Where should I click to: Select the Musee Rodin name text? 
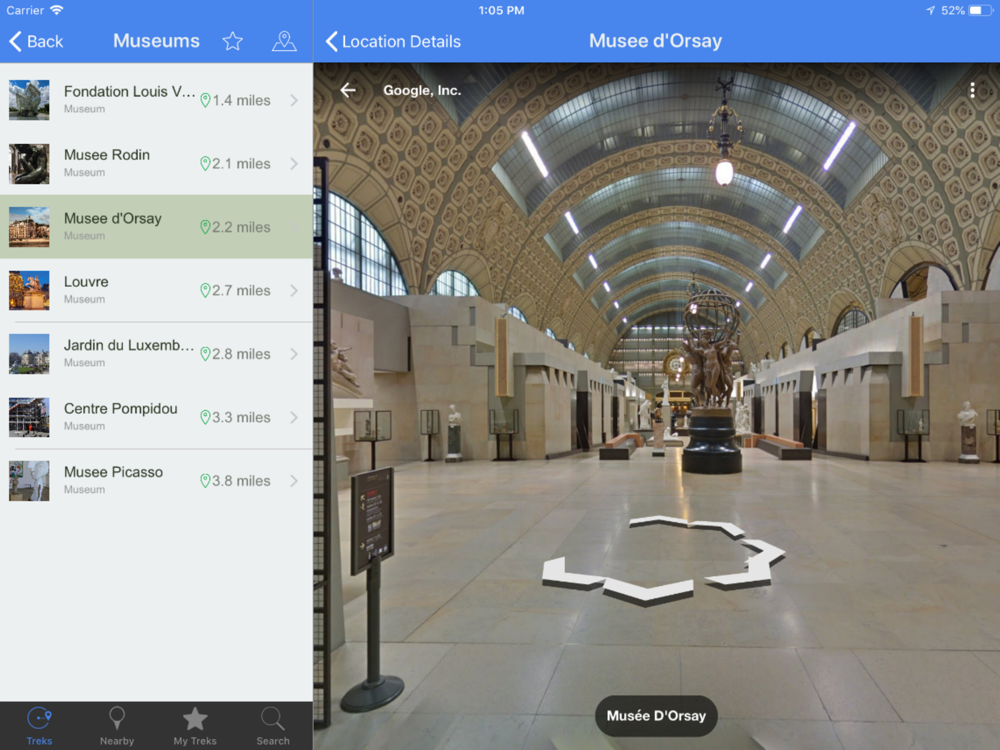(107, 155)
